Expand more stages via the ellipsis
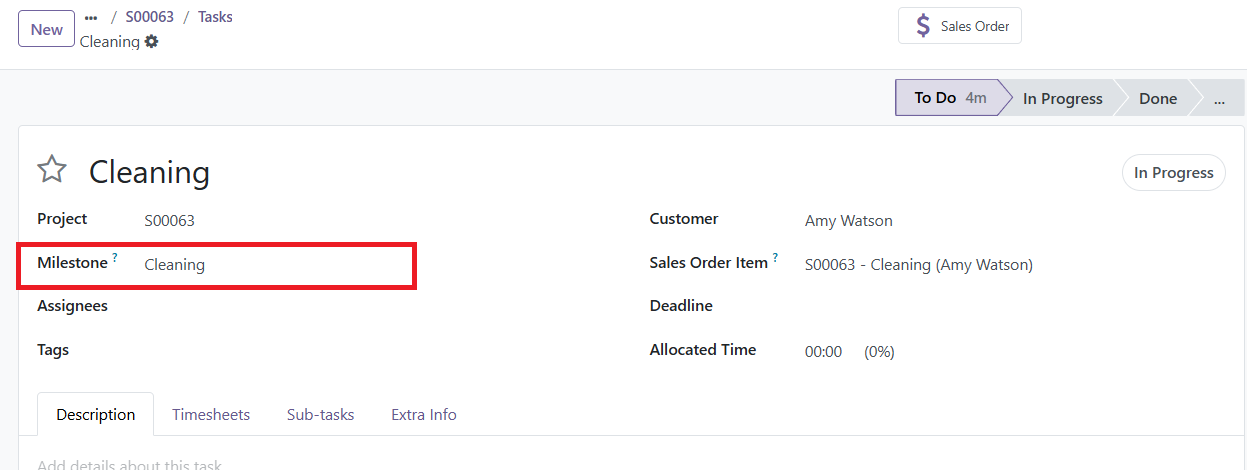Viewport: 1247px width, 470px height. 1219,98
